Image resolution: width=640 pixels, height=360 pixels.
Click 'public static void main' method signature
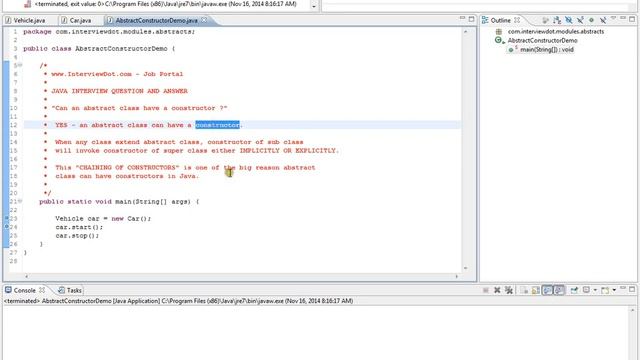pyautogui.click(x=119, y=202)
